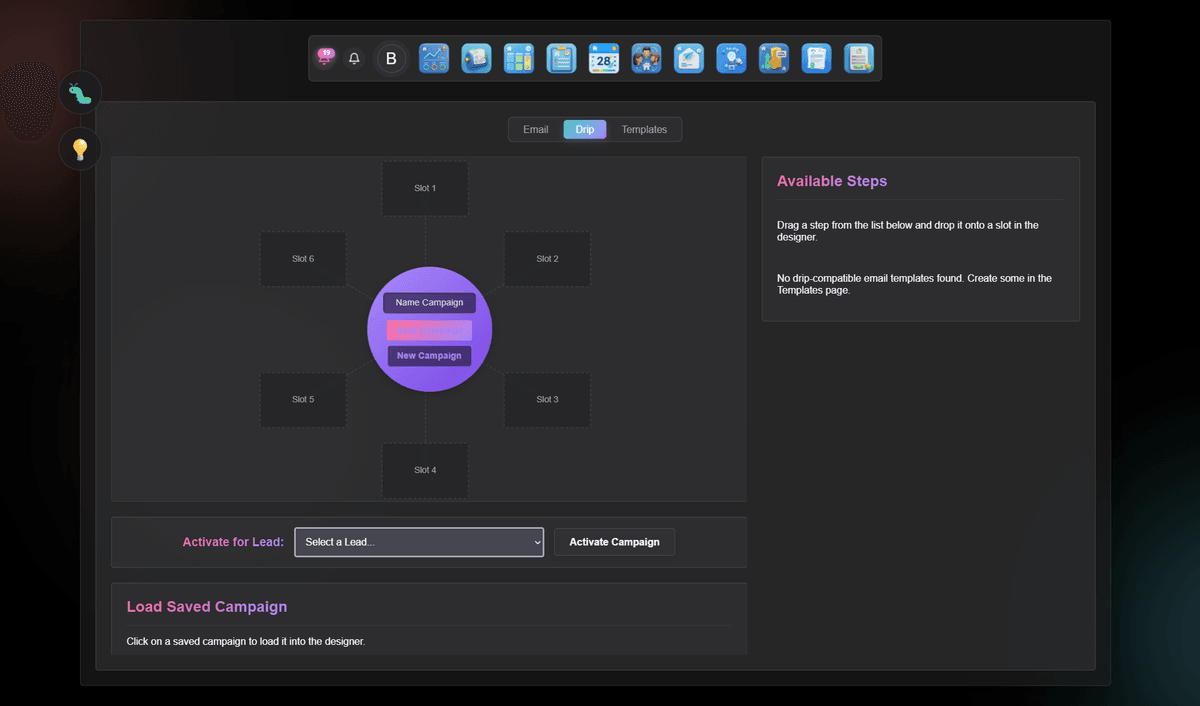Open the people/contacts group icon
The width and height of the screenshot is (1200, 706).
[x=646, y=59]
